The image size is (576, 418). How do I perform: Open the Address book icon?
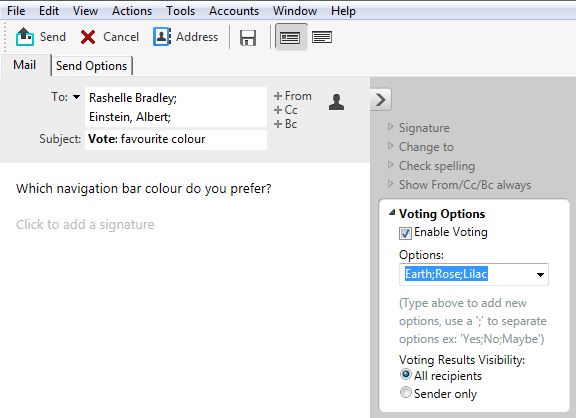coord(162,37)
